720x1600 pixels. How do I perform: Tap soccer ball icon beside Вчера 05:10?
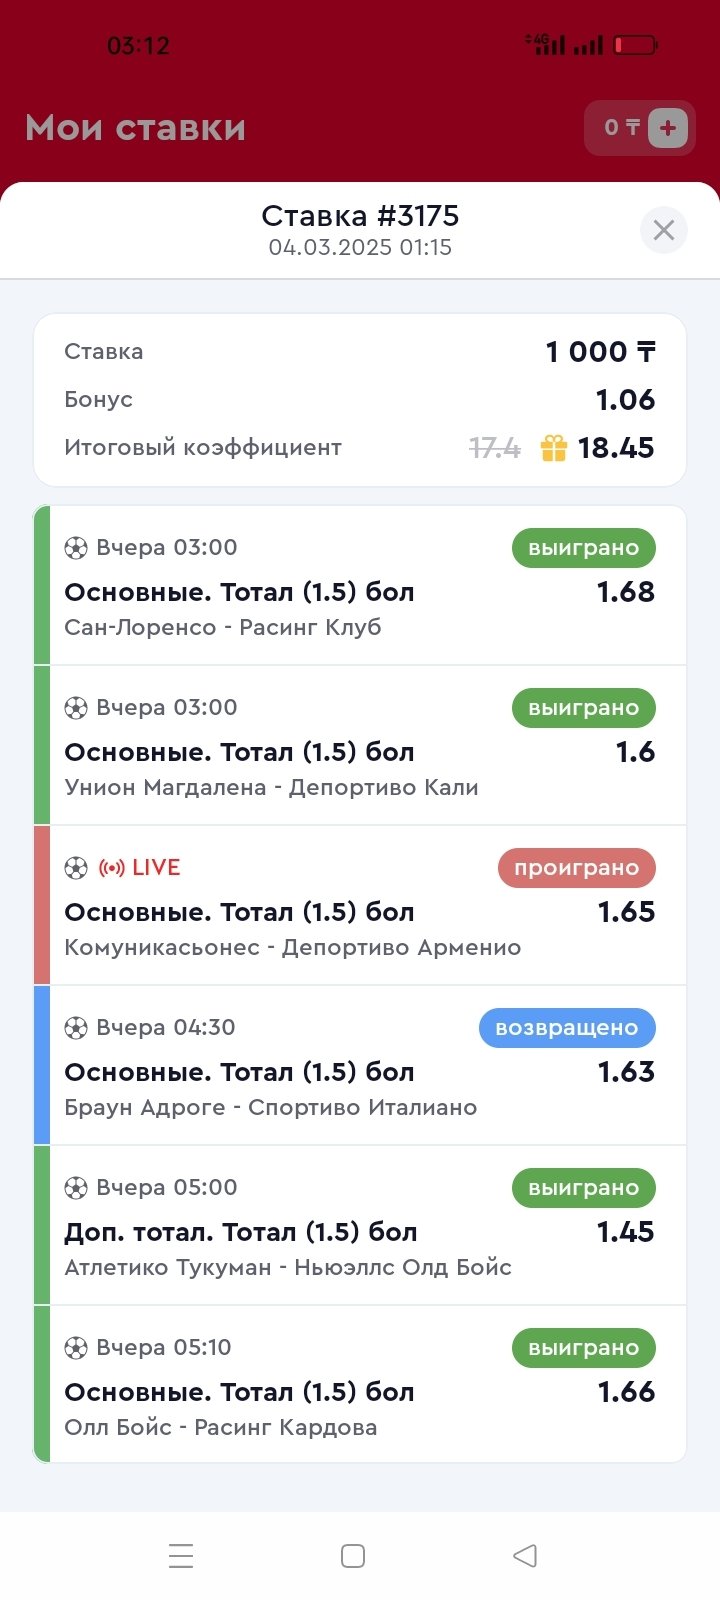pyautogui.click(x=76, y=1348)
